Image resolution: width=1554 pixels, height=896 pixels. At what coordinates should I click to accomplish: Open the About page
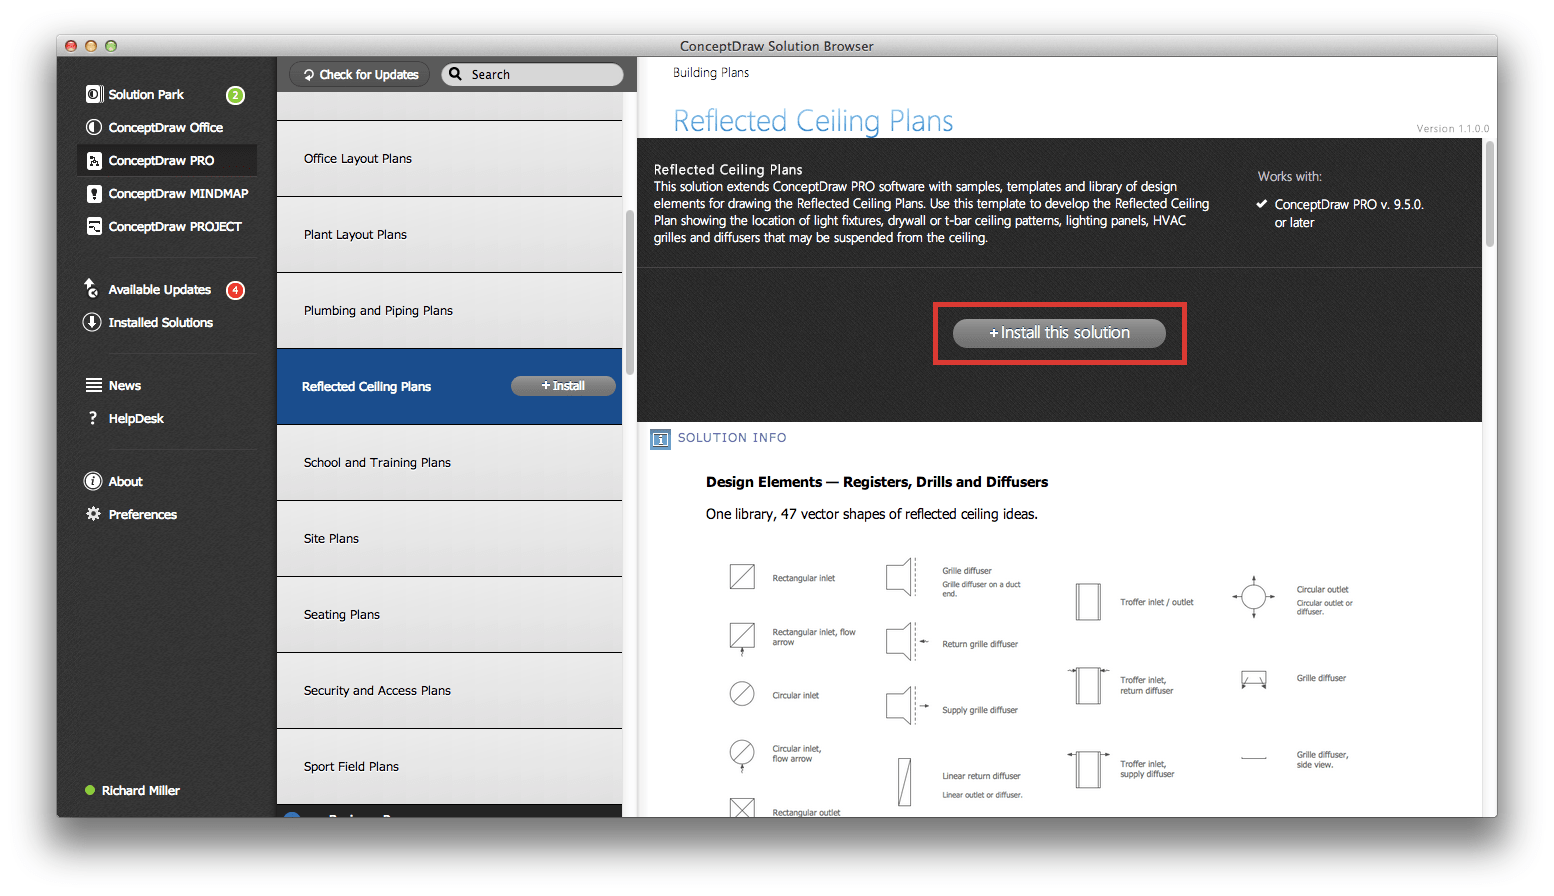[126, 481]
